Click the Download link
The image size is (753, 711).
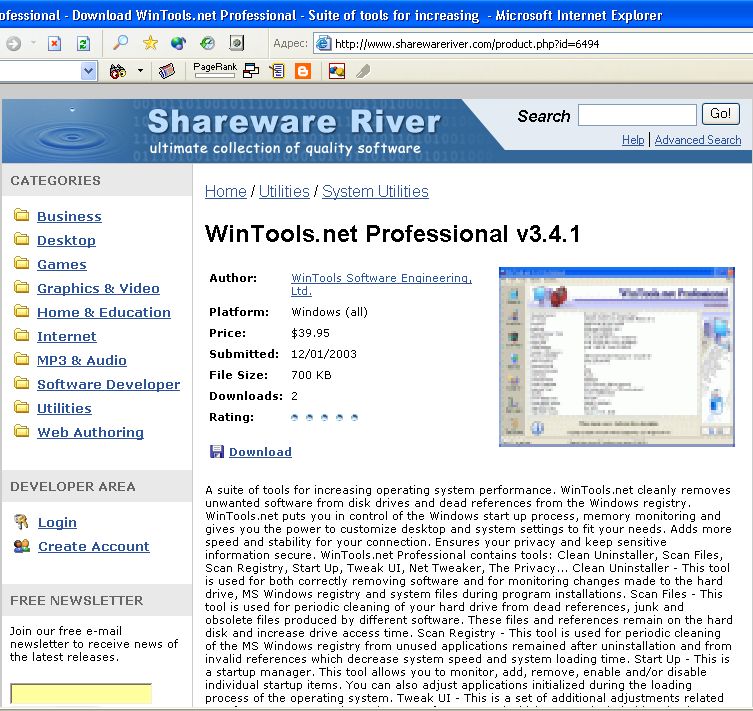click(260, 452)
